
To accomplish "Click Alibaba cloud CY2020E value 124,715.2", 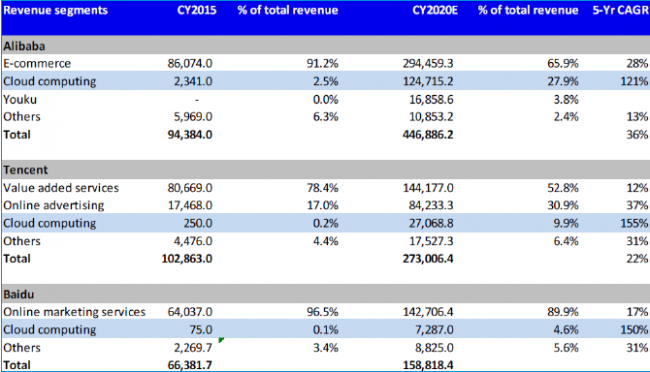I will point(428,81).
